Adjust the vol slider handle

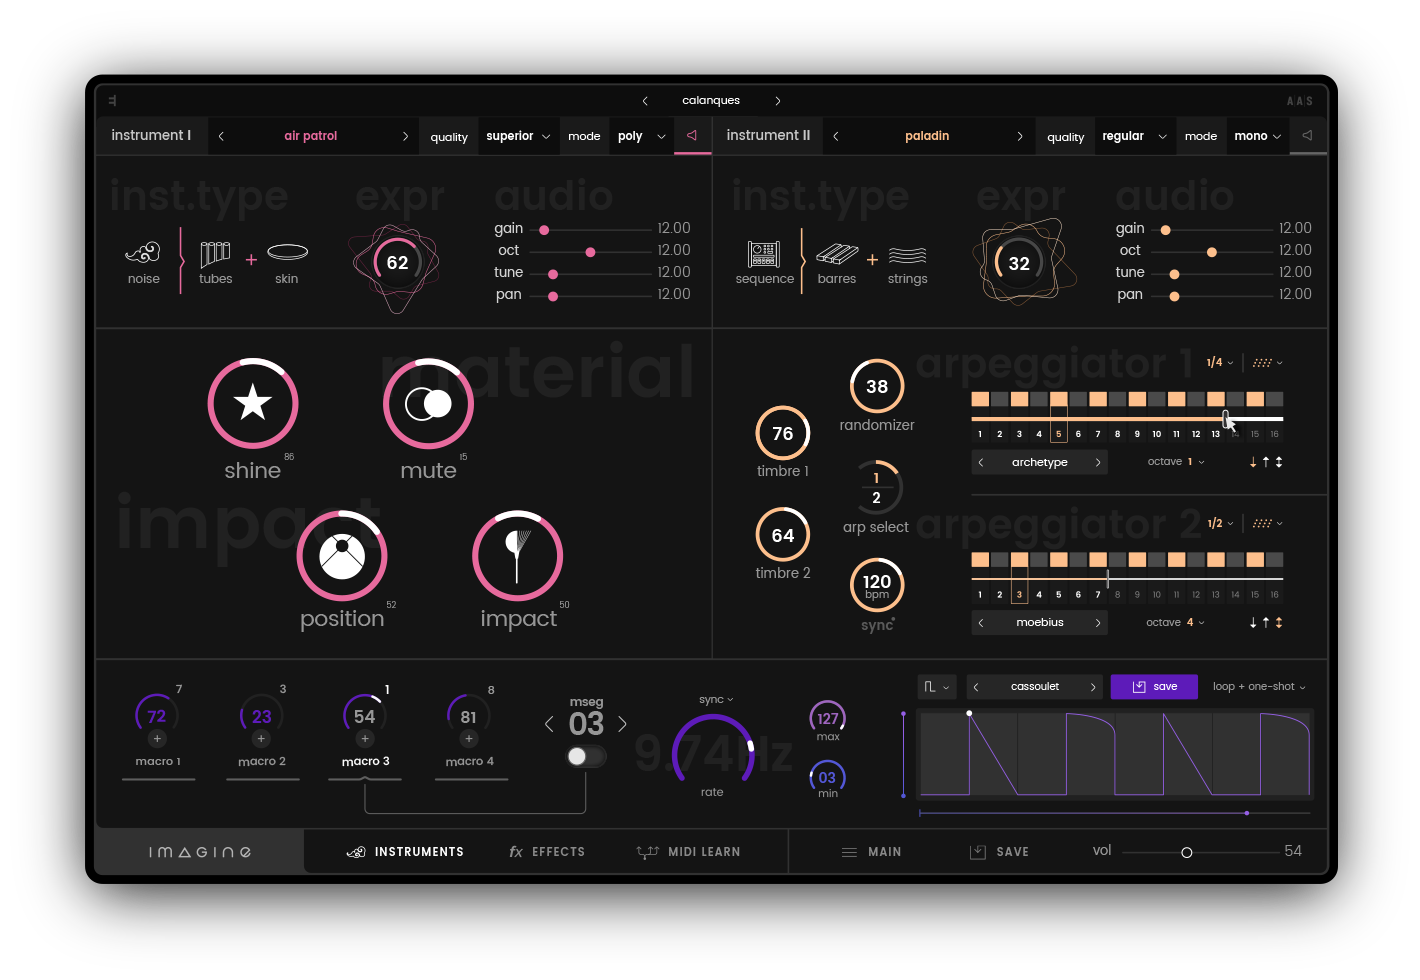click(1187, 852)
